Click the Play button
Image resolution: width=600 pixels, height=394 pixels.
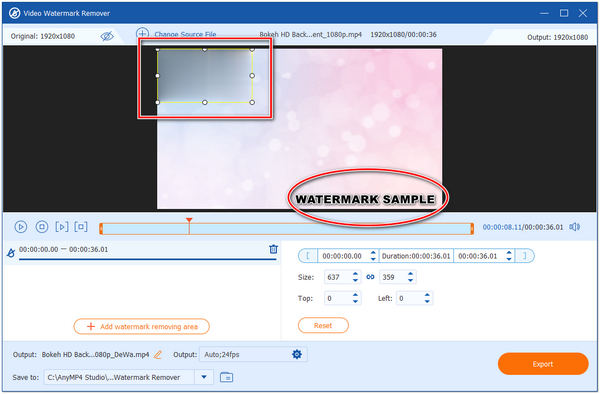click(x=21, y=227)
